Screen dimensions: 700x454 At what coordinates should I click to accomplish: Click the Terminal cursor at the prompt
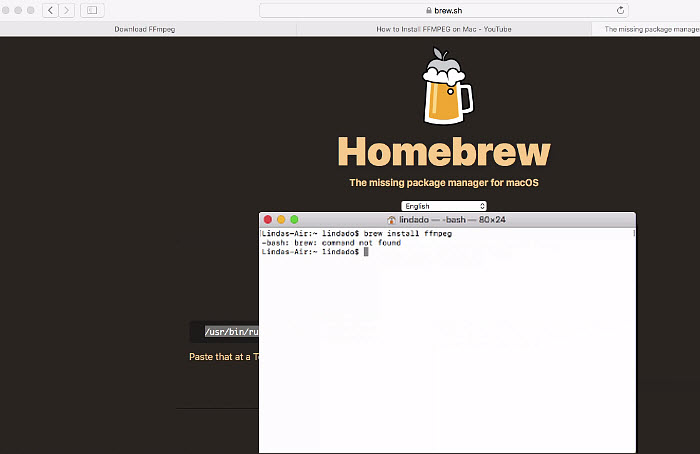pos(366,252)
